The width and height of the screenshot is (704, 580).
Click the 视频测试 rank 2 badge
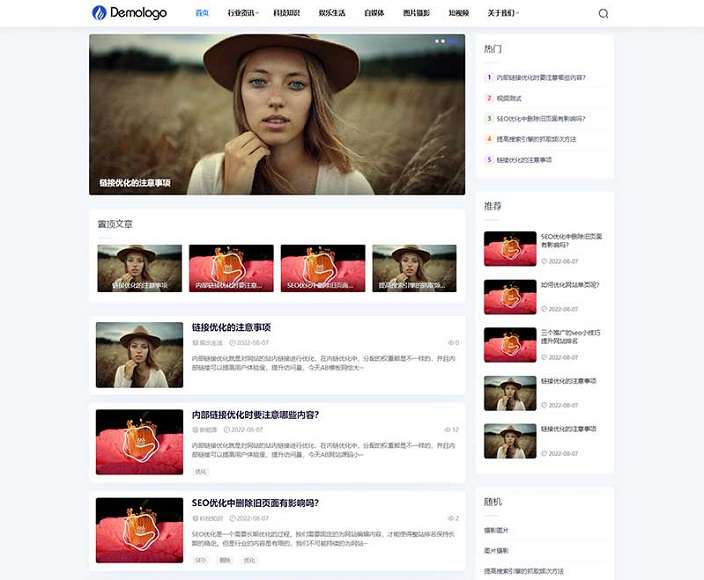(x=489, y=98)
